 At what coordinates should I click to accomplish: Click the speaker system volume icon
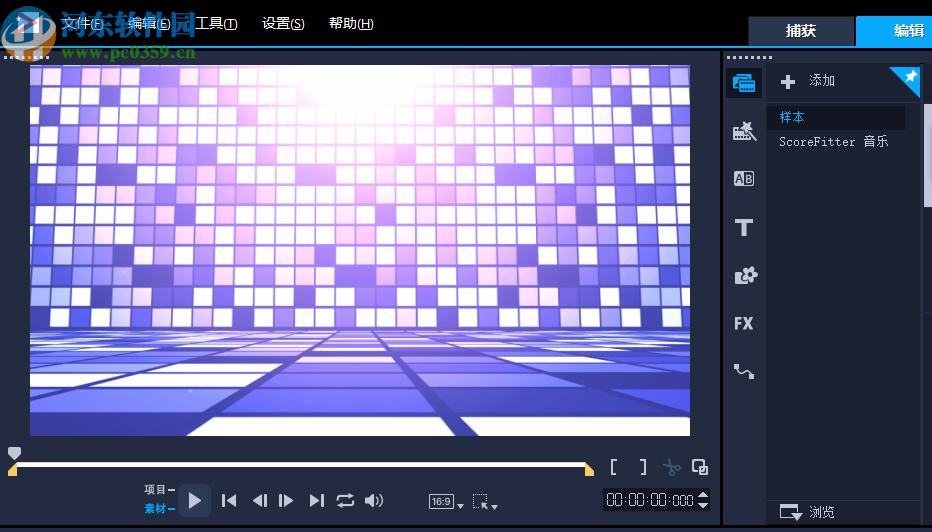pos(374,500)
